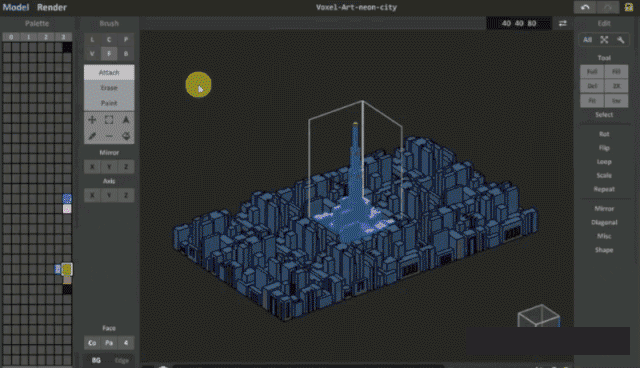Edit the model size 40 40 80 field

pyautogui.click(x=519, y=23)
